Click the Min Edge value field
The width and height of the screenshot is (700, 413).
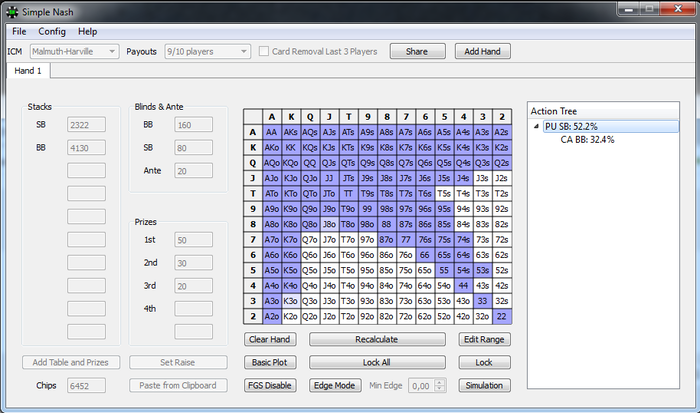coord(421,385)
